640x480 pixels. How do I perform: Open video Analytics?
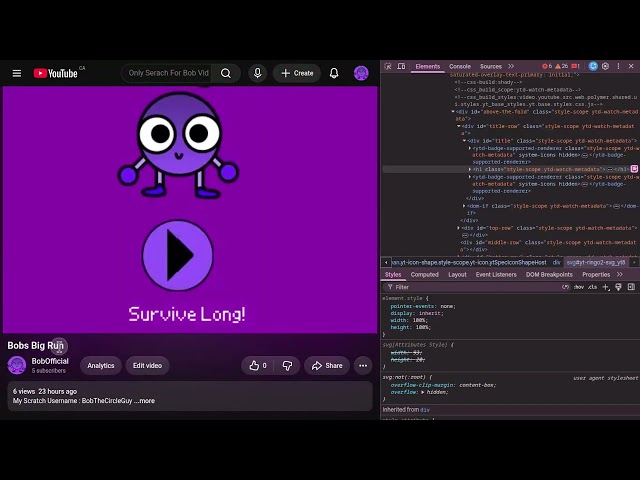coord(100,366)
